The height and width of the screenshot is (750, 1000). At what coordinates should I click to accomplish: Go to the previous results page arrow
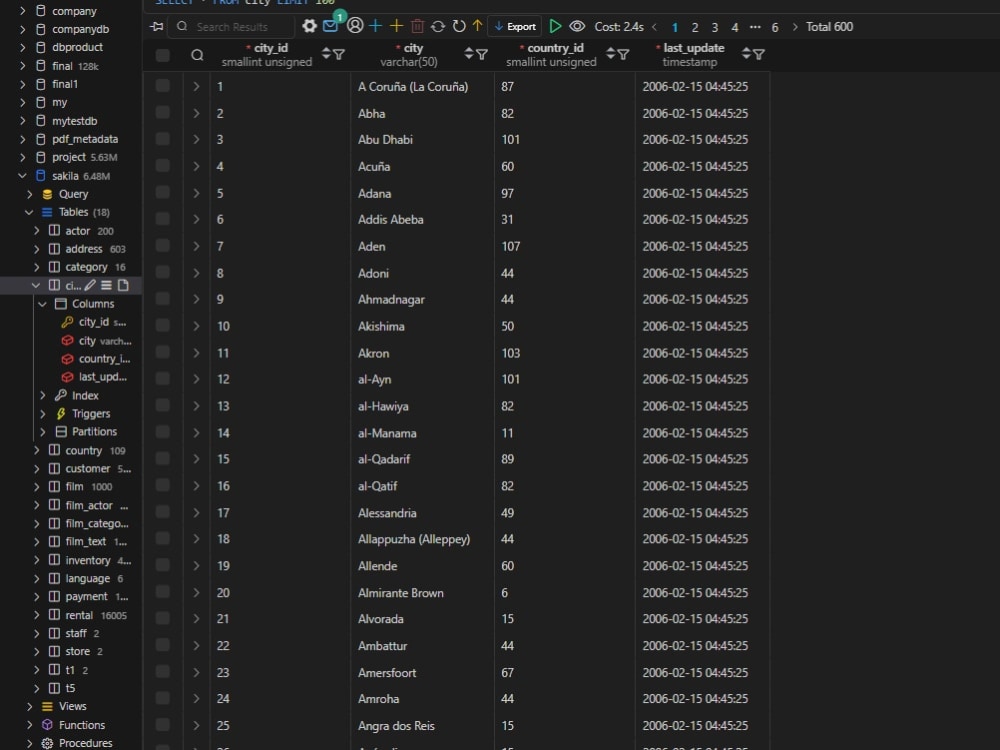(654, 27)
